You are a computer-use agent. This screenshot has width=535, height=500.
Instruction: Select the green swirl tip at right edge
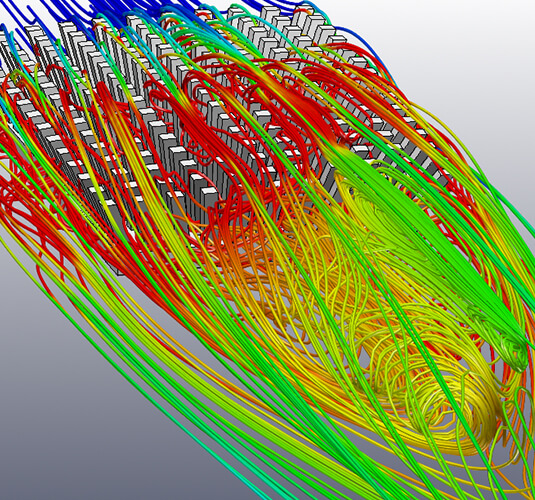coord(514,352)
